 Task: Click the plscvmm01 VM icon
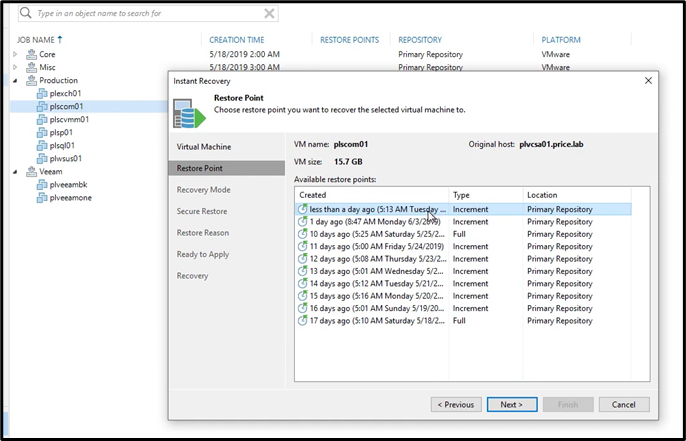tap(42, 119)
